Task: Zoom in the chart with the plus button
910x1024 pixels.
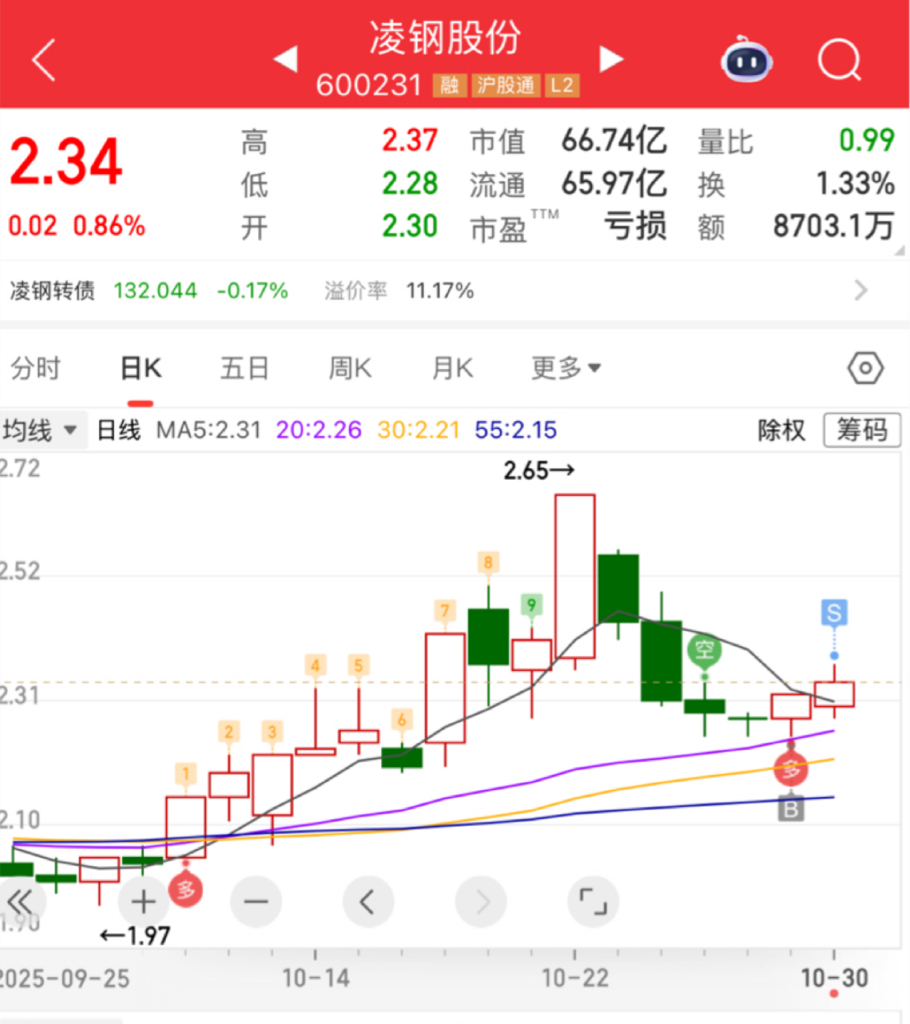Action: click(x=143, y=903)
